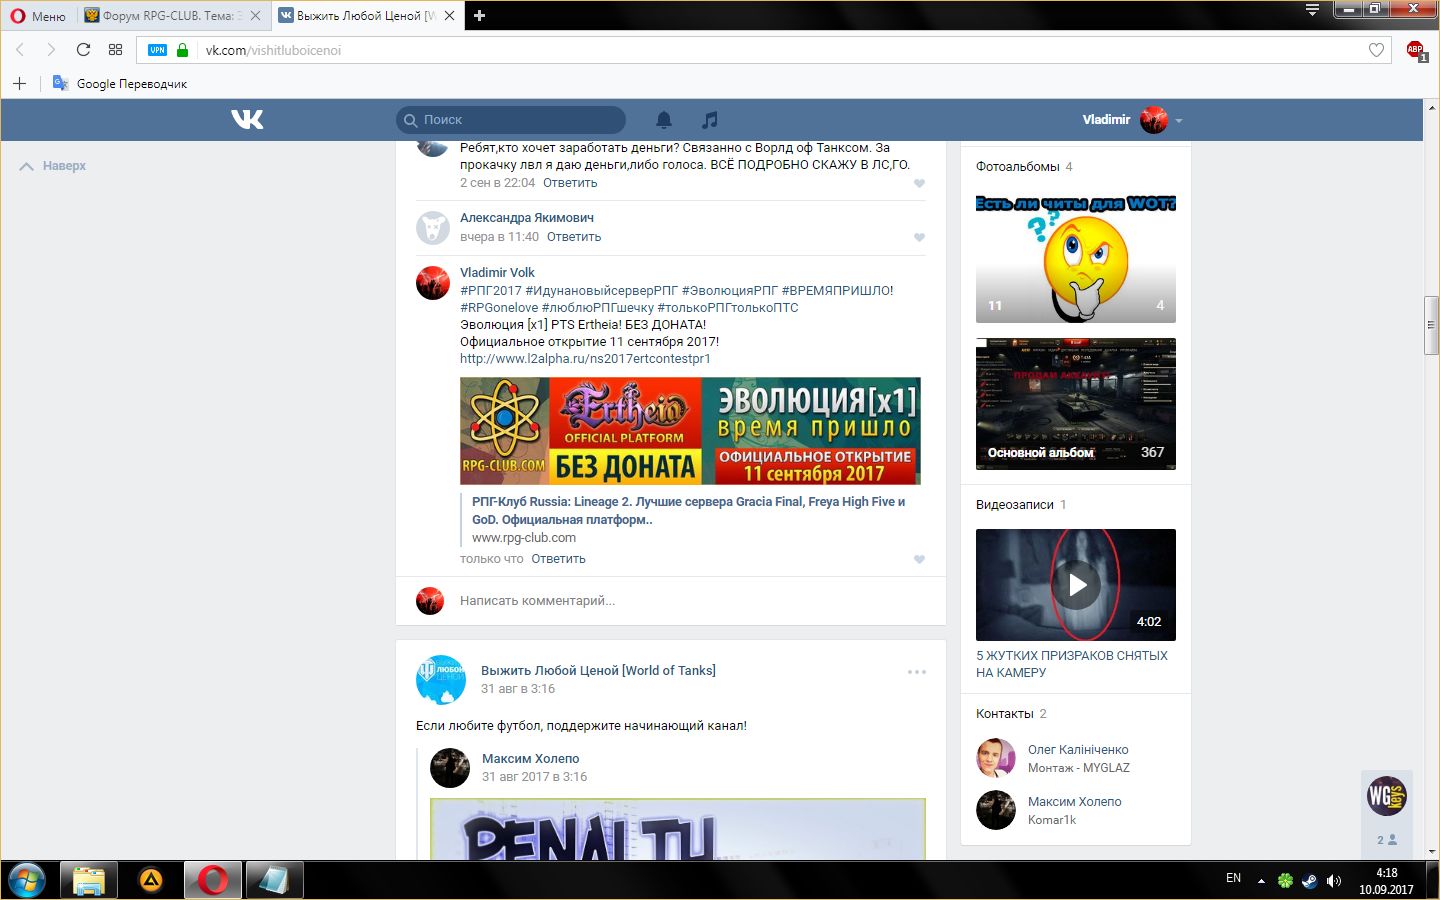Close the Форум RPG-CLUB tab
This screenshot has height=900, width=1440.
(x=255, y=15)
